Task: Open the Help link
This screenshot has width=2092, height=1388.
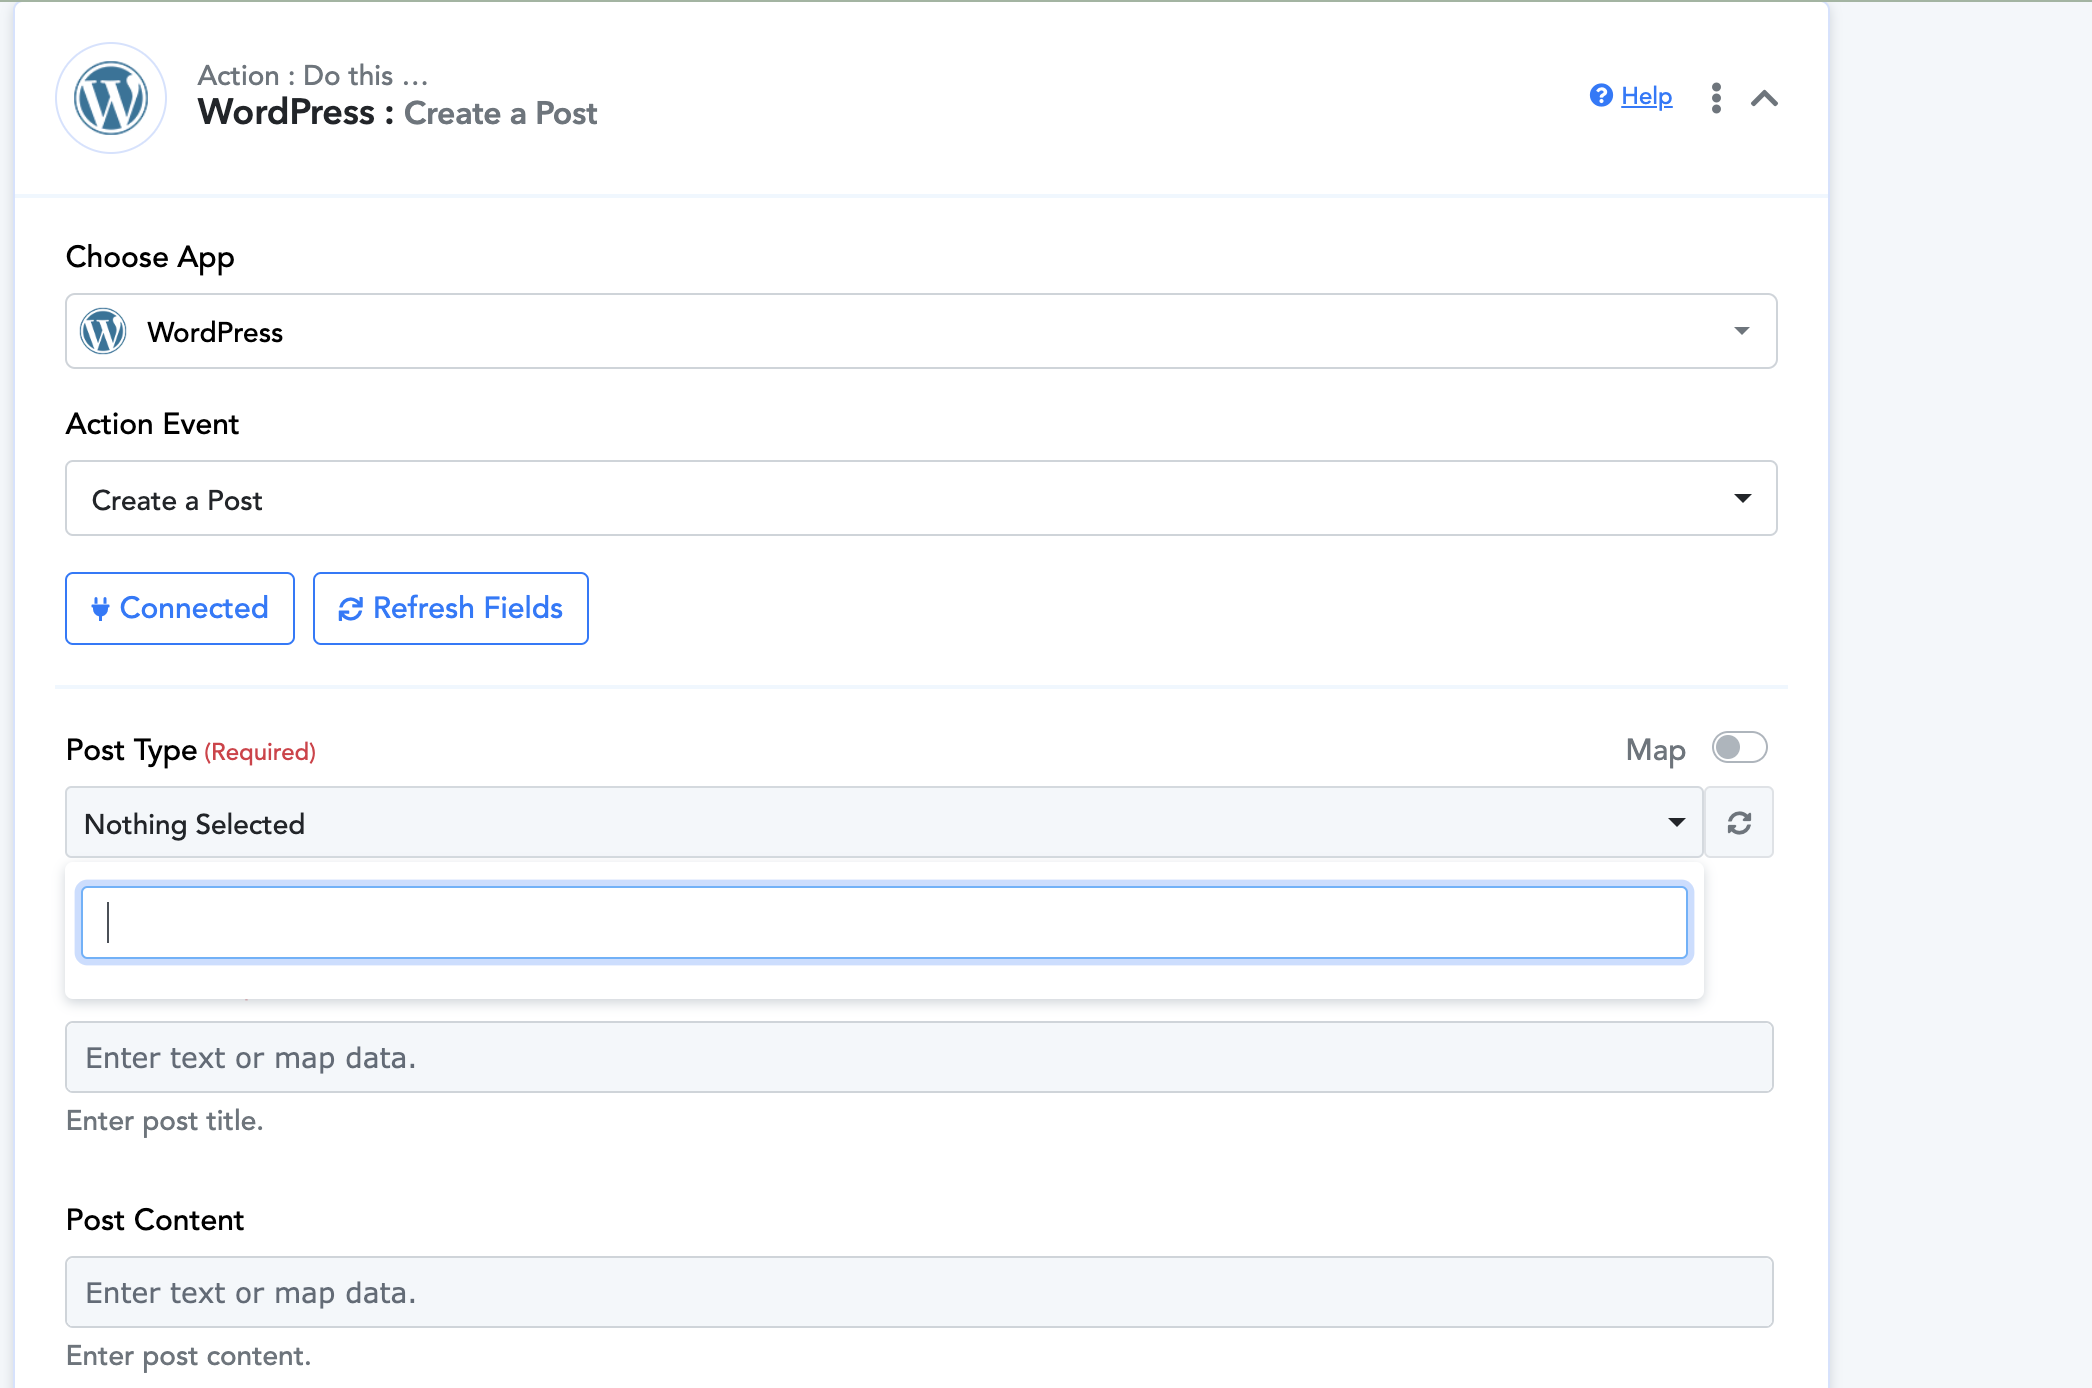Action: point(1646,96)
